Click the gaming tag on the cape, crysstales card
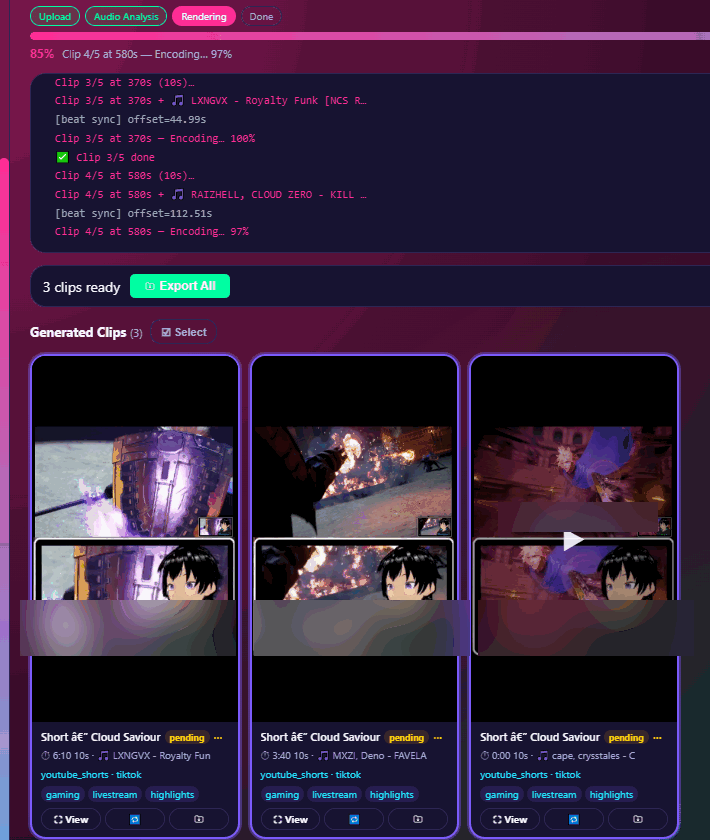This screenshot has height=840, width=710. point(502,794)
